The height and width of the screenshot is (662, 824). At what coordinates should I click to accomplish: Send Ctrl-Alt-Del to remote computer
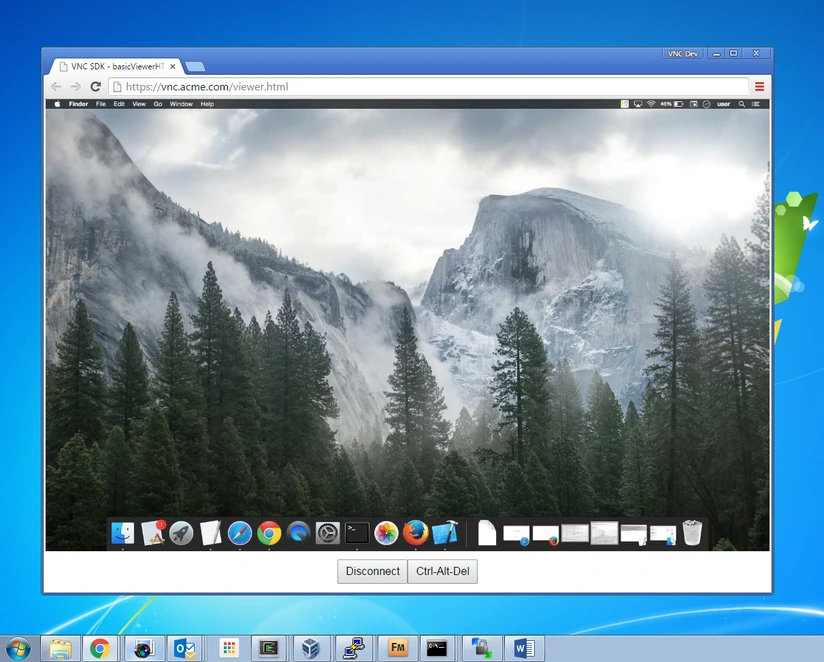point(442,571)
